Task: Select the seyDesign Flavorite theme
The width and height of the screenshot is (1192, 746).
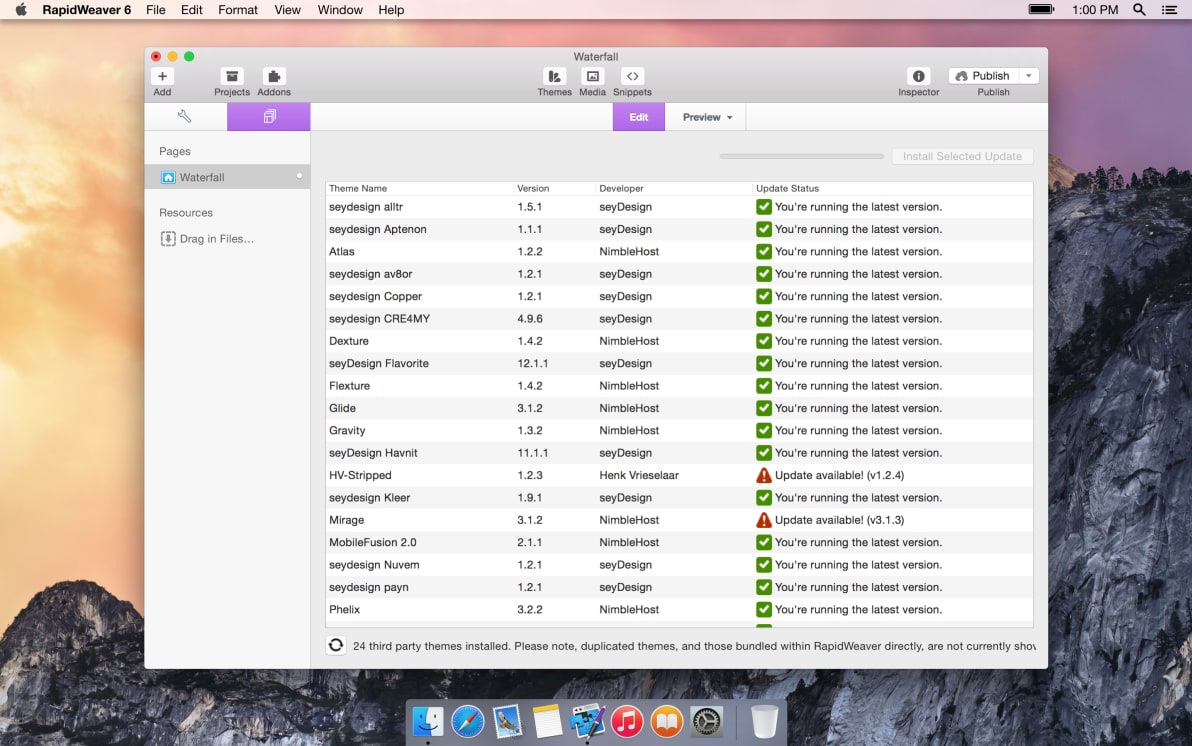Action: [379, 363]
